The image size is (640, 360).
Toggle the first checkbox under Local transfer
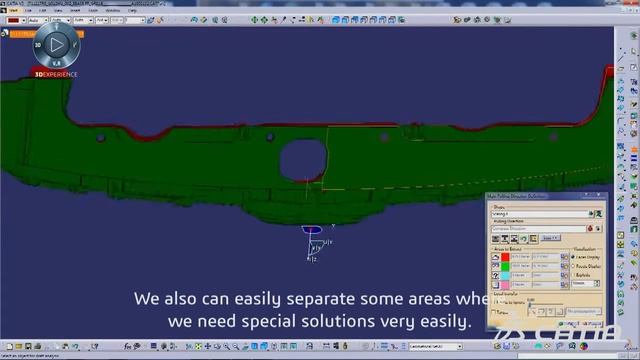click(496, 302)
